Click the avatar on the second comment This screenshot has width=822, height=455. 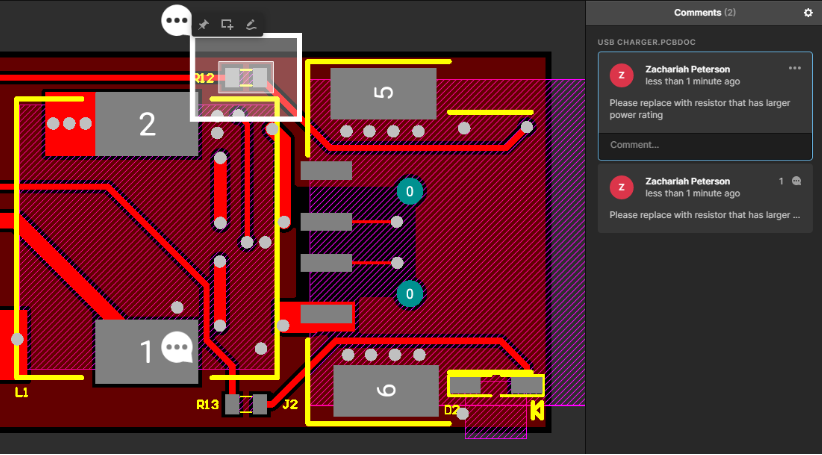point(621,187)
